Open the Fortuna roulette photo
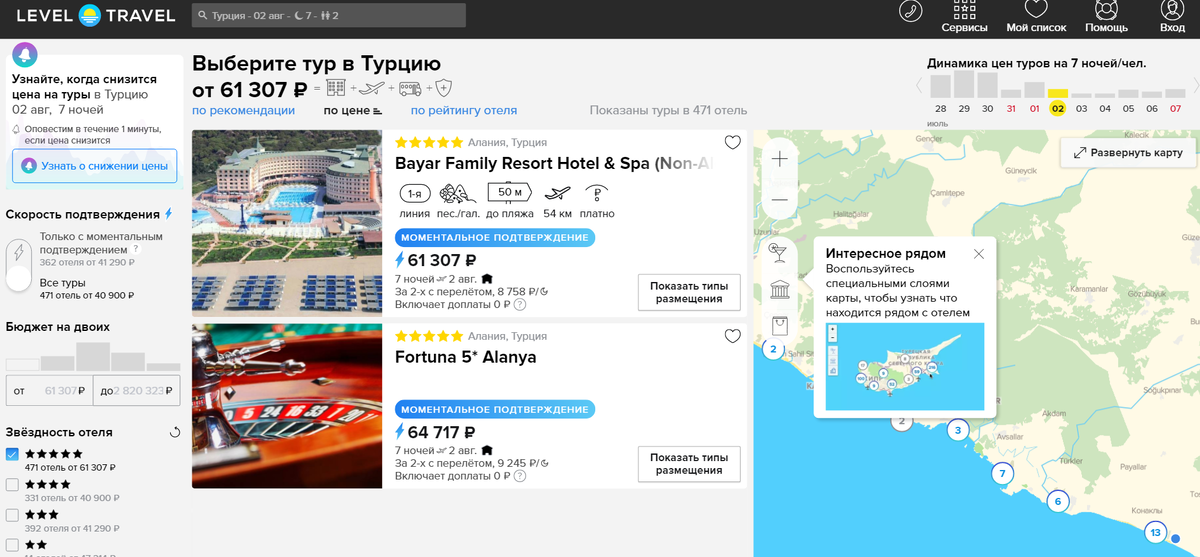 click(x=287, y=406)
